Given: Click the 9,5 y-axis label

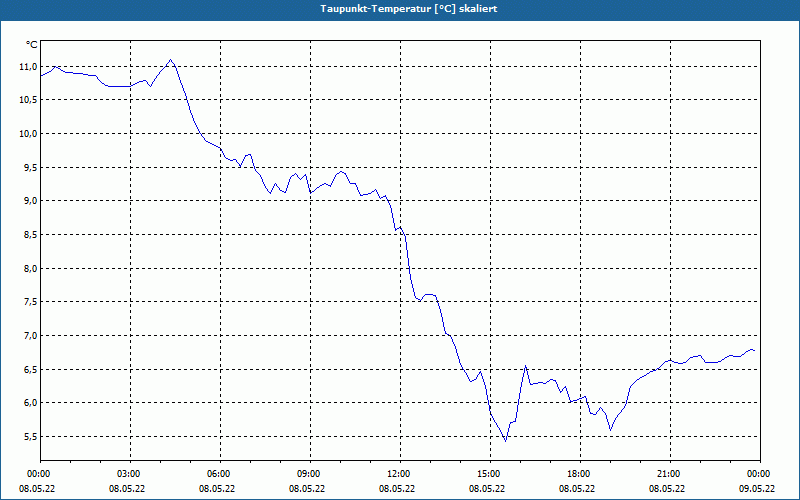Looking at the screenshot, I should [x=30, y=167].
